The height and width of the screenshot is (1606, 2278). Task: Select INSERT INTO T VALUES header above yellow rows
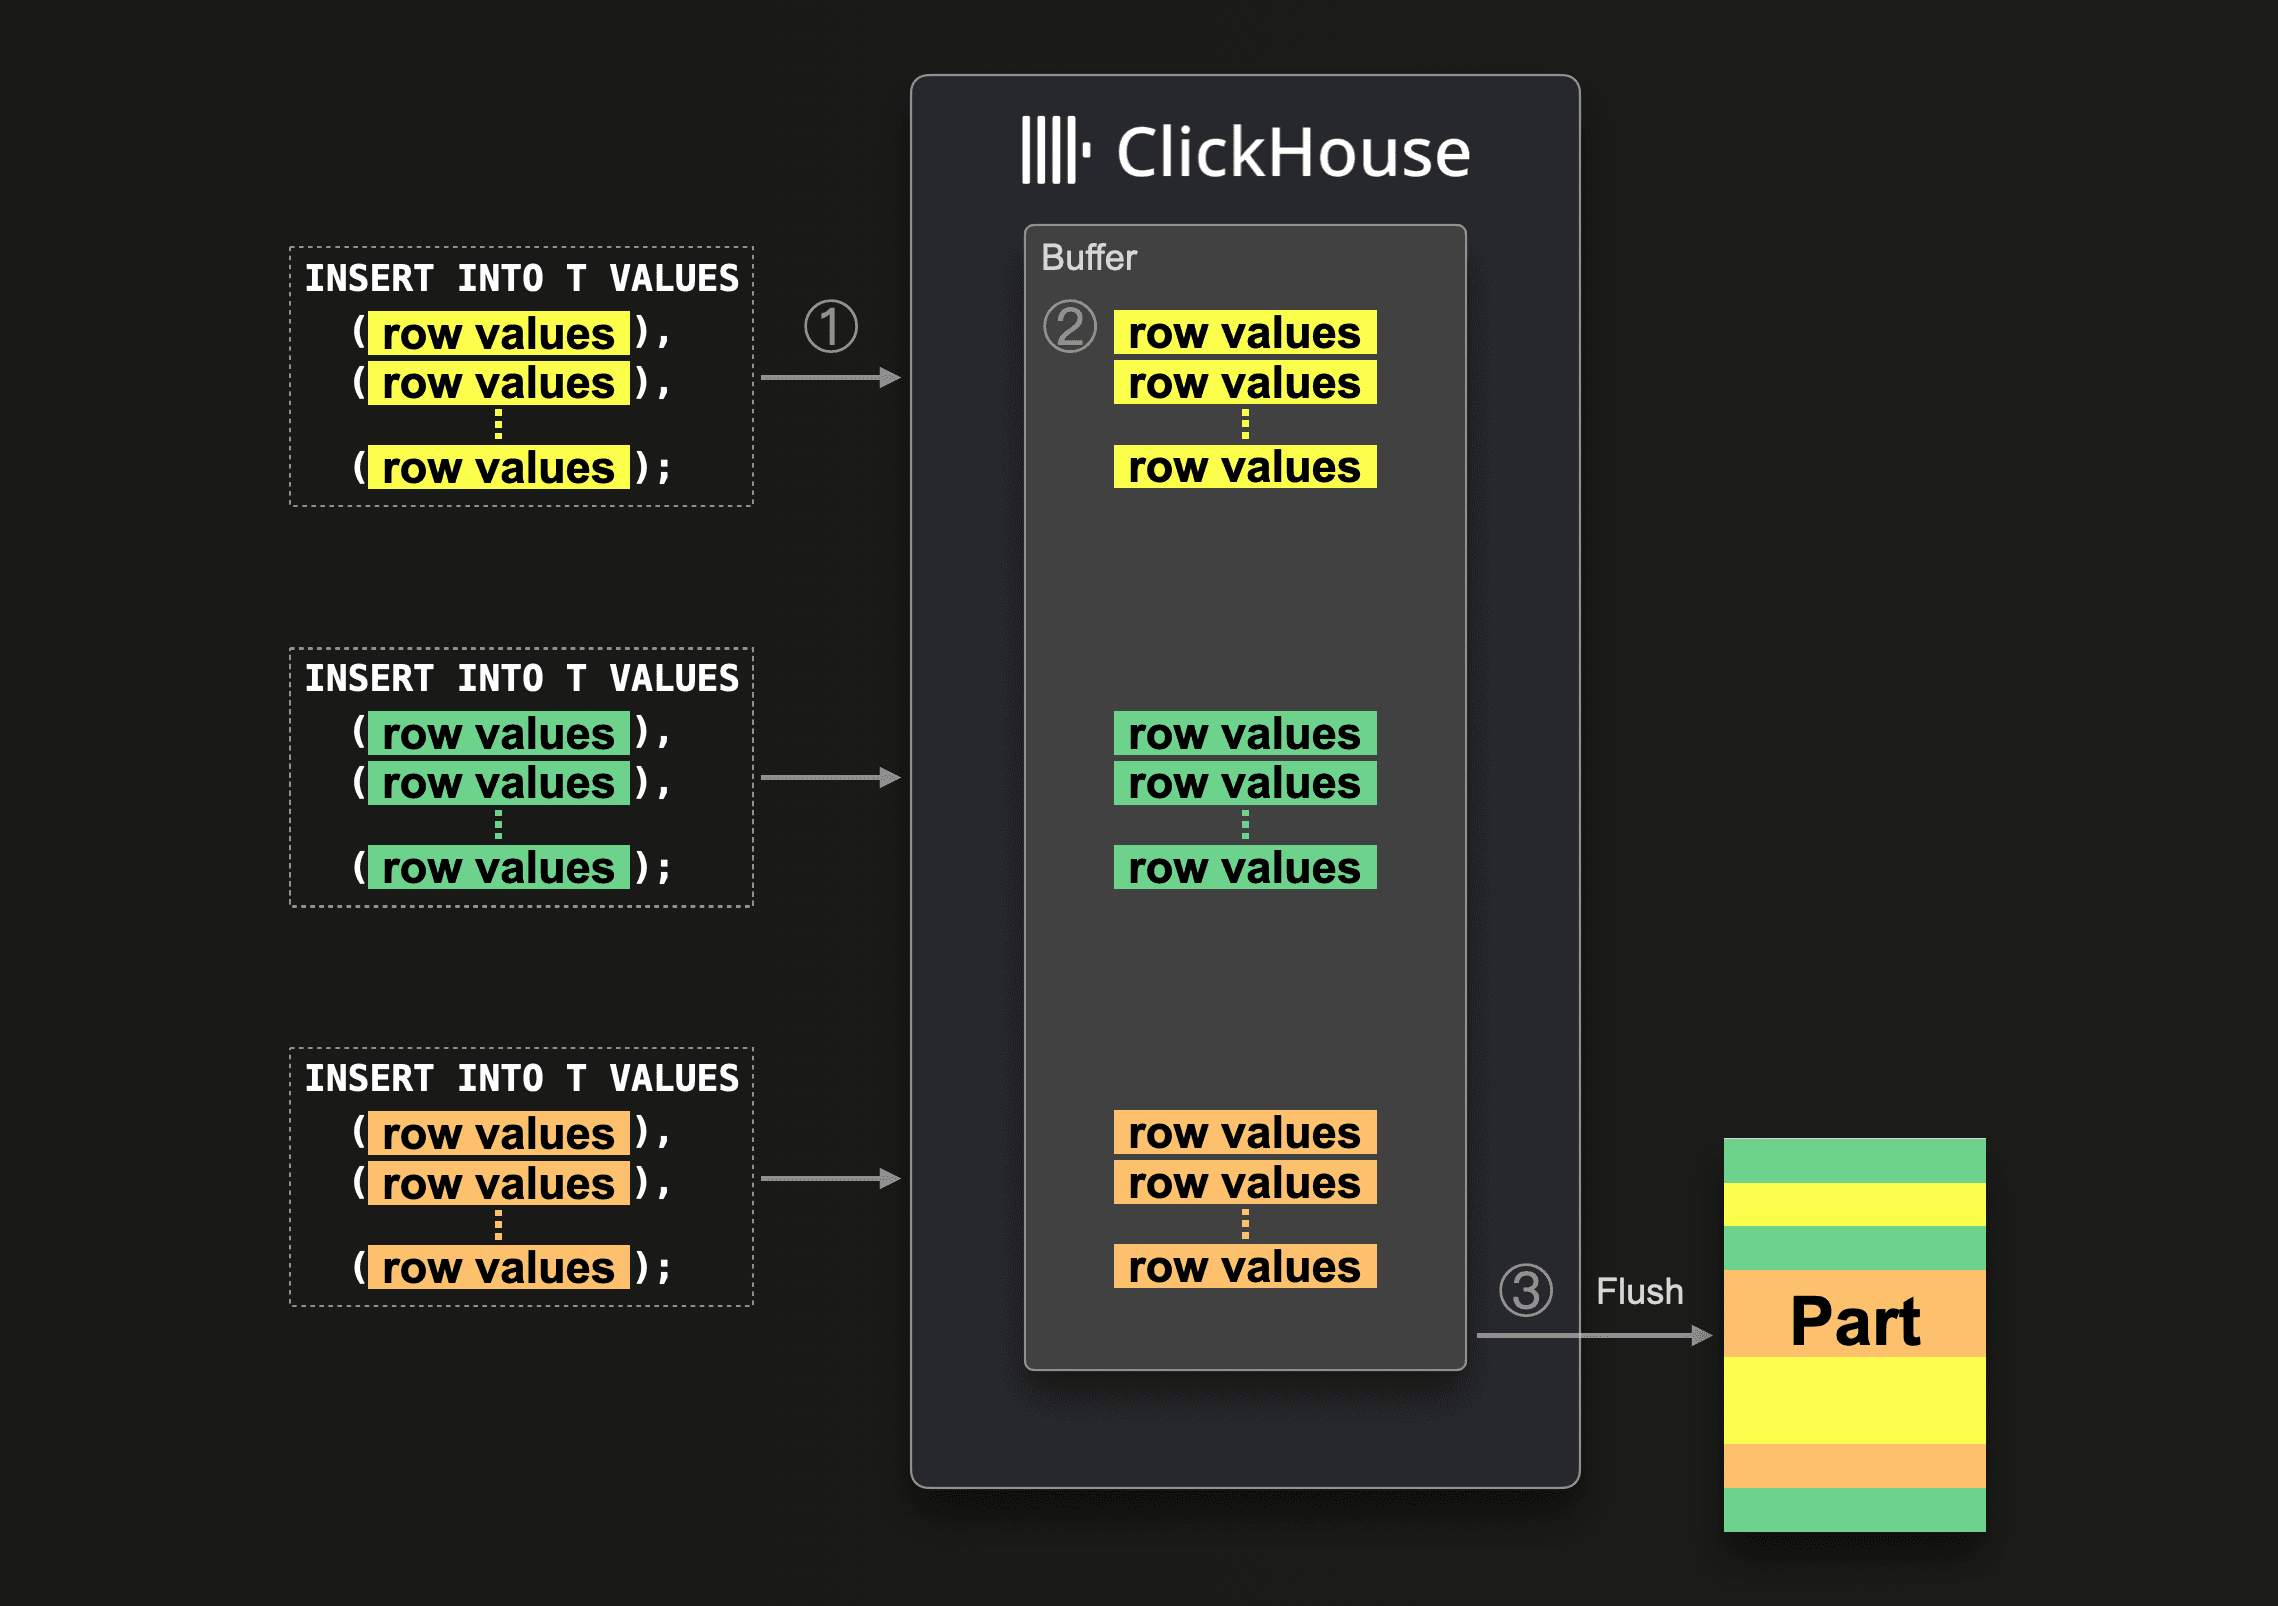[521, 278]
